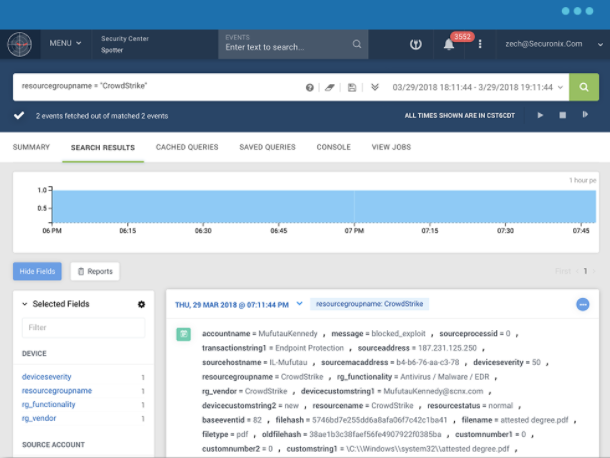Click the power icon in header
610x458 pixels.
pos(416,44)
